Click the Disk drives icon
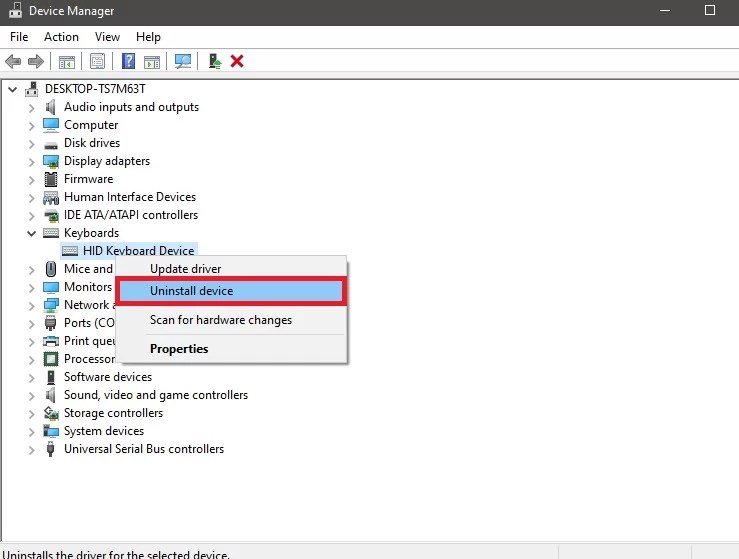The height and width of the screenshot is (559, 739). point(51,145)
